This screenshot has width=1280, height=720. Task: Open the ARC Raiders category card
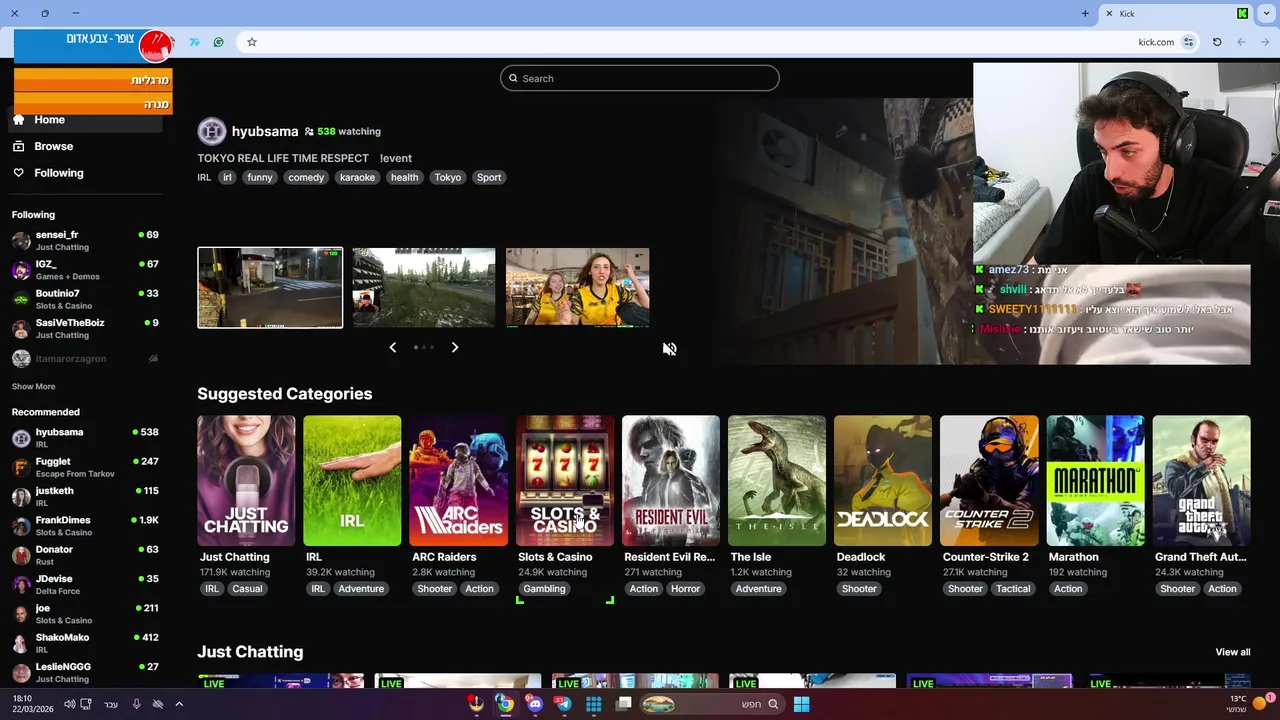pos(458,481)
